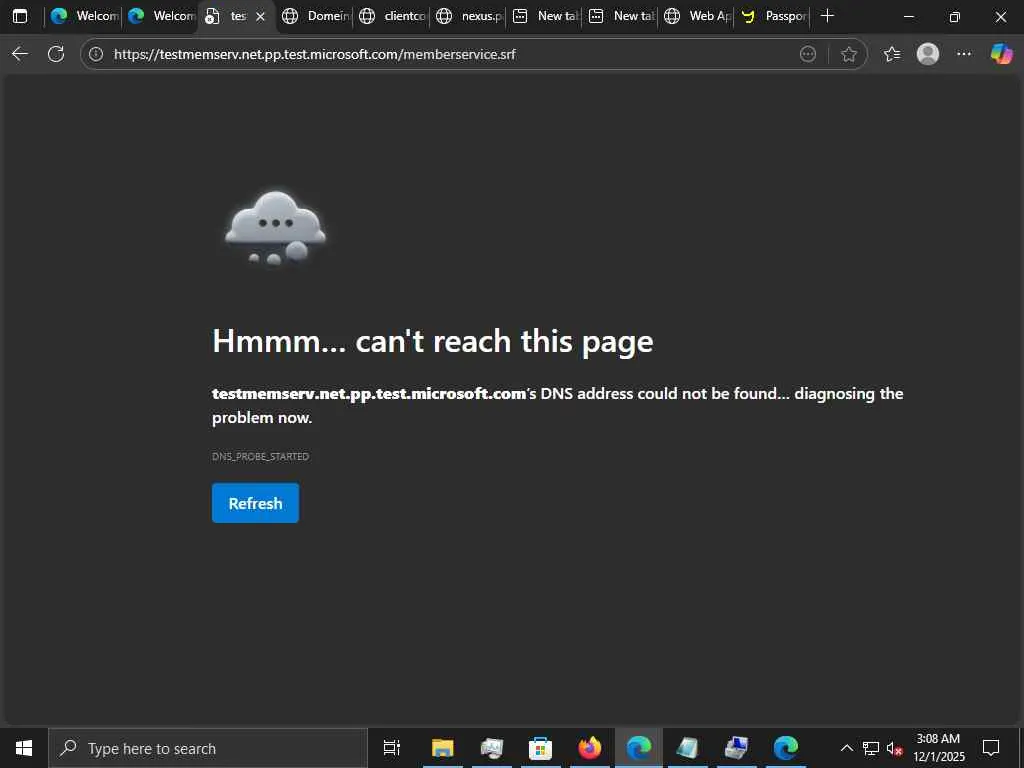Viewport: 1024px width, 768px height.
Task: Show hidden system tray icons
Action: [x=846, y=748]
